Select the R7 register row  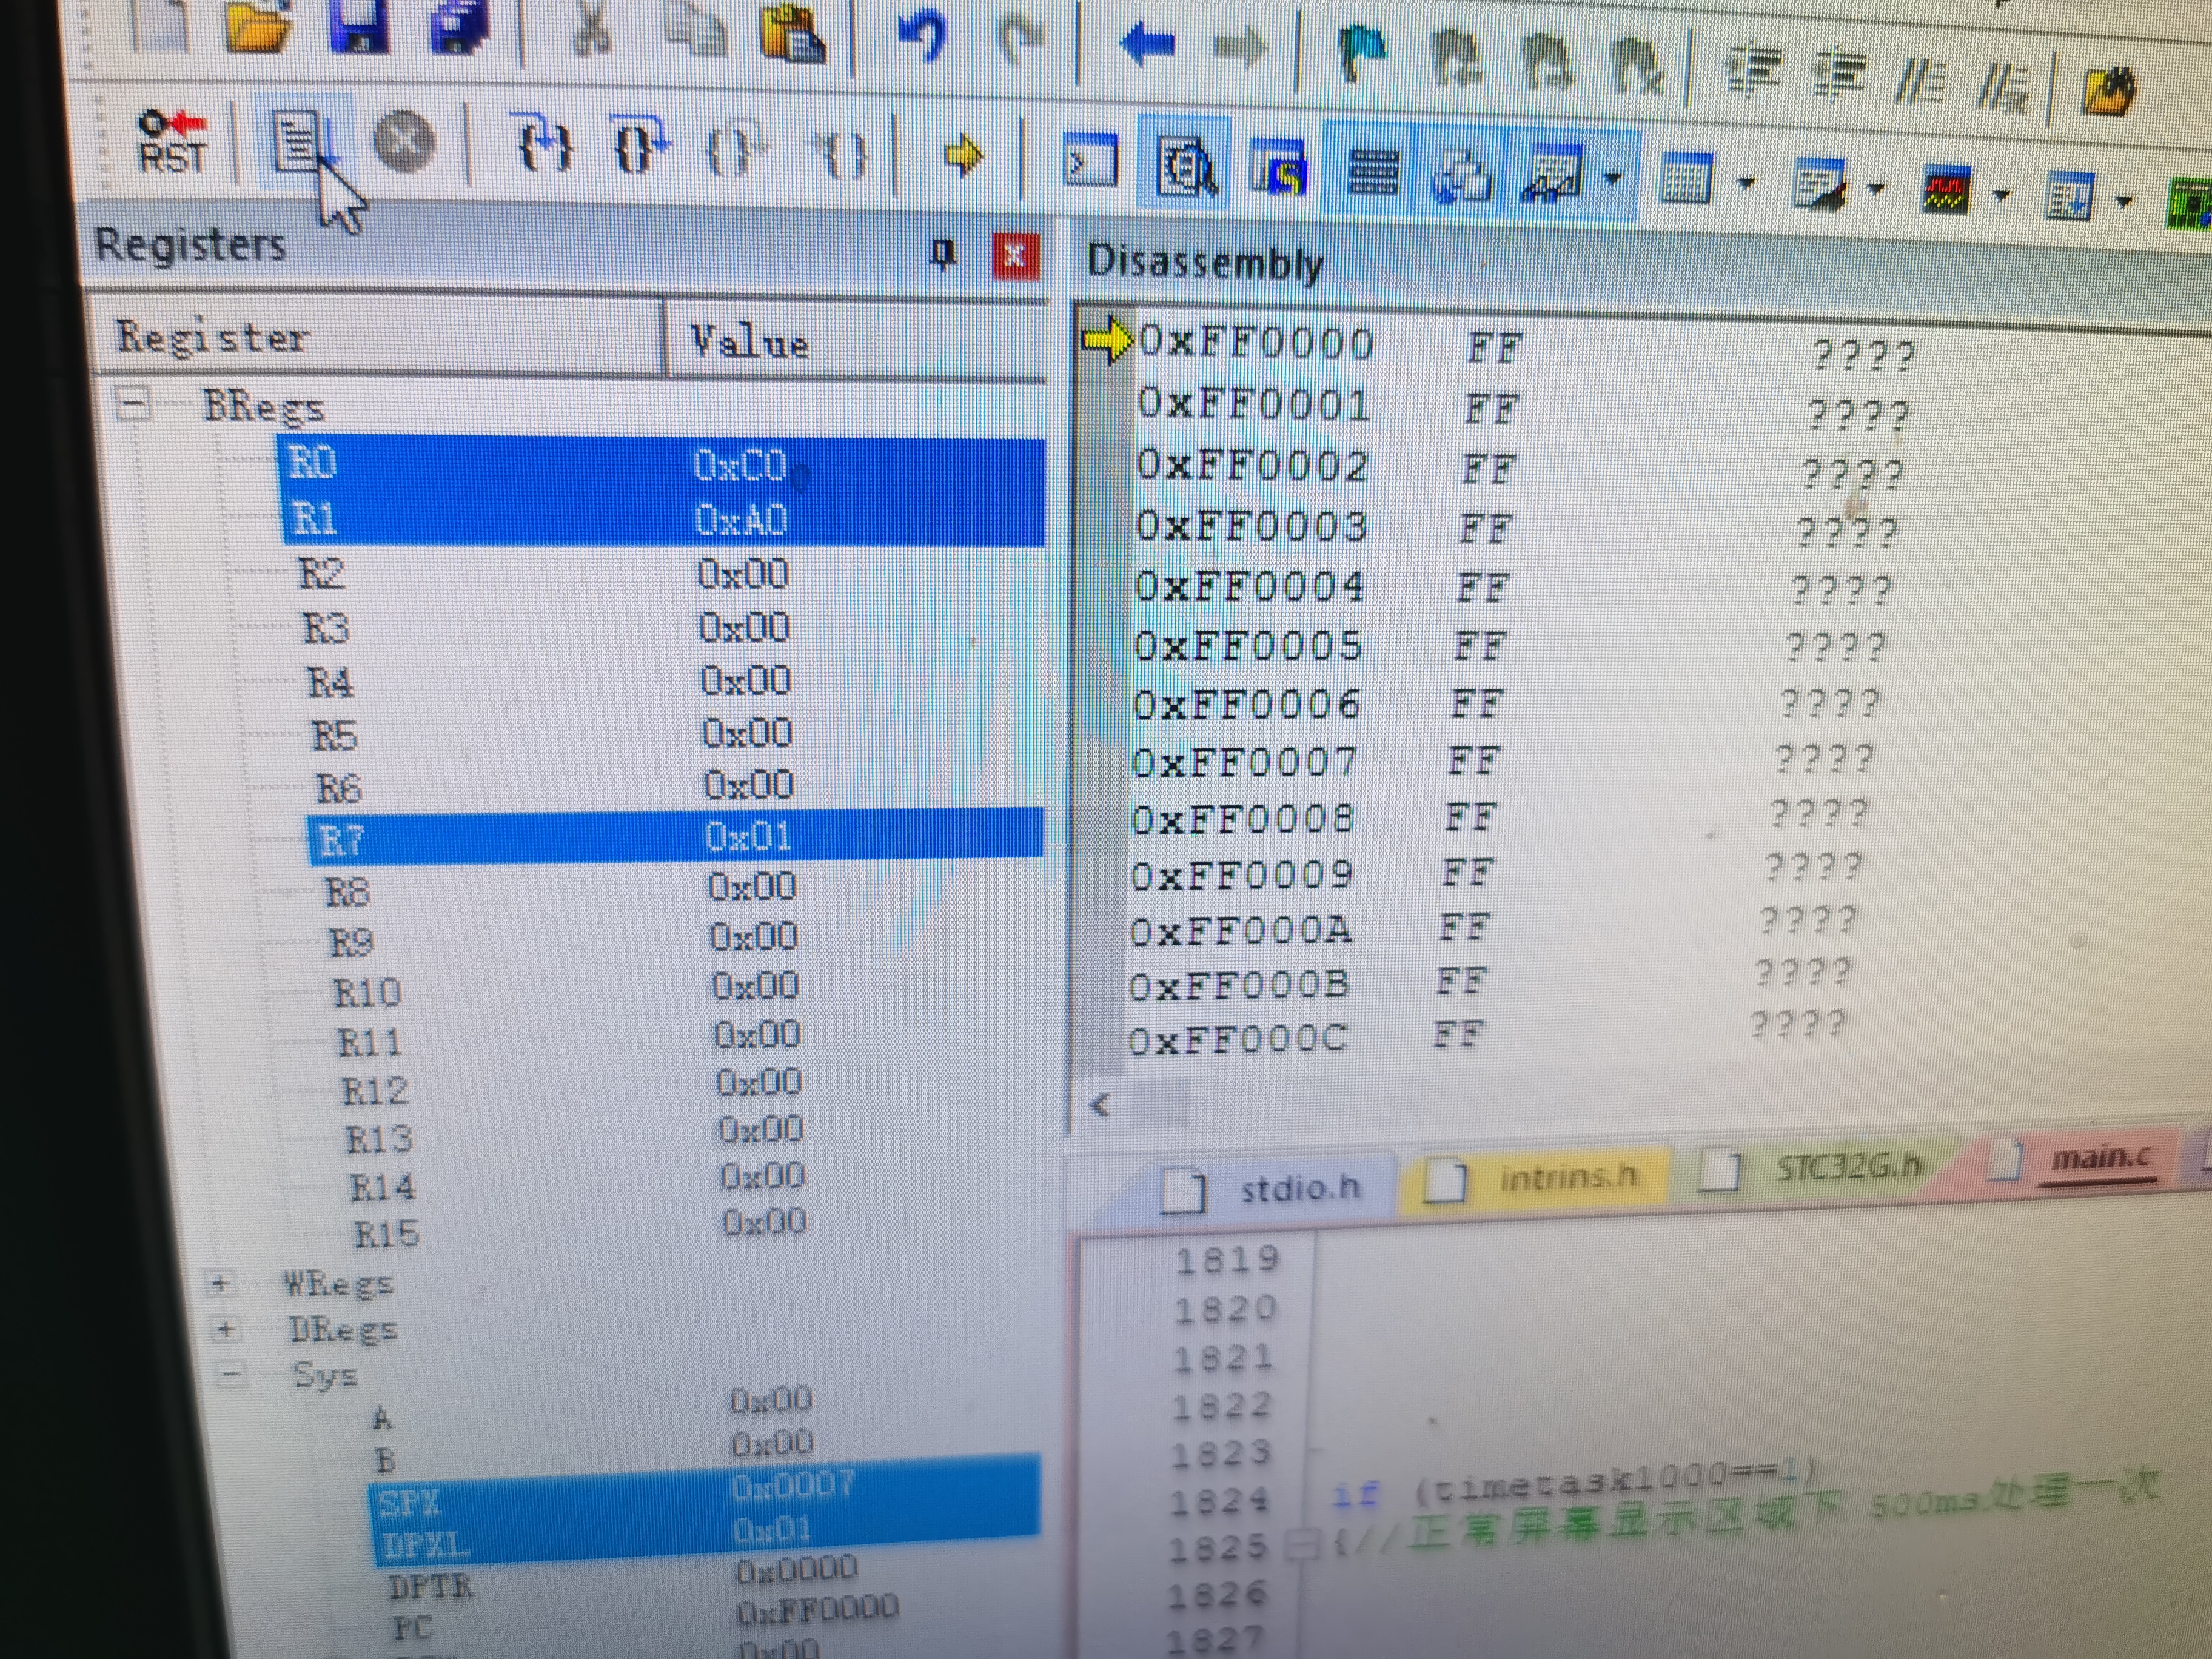click(x=675, y=837)
